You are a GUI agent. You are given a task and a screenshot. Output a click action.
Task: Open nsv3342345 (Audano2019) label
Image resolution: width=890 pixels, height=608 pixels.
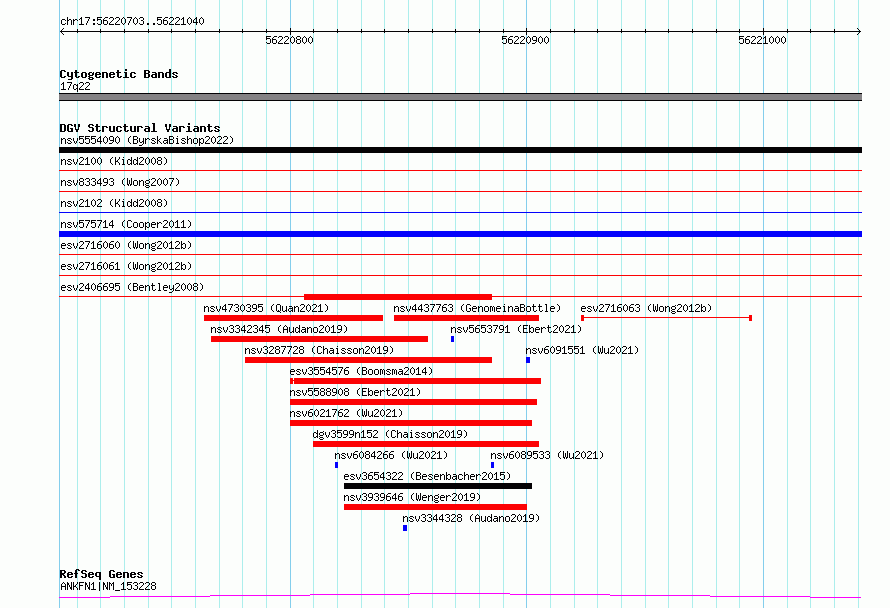(x=279, y=329)
